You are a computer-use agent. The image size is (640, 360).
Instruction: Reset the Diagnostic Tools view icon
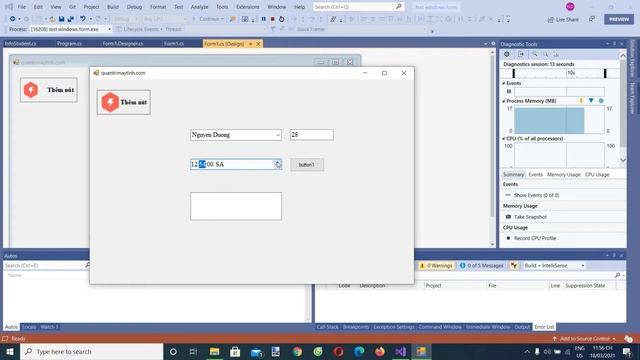click(556, 54)
